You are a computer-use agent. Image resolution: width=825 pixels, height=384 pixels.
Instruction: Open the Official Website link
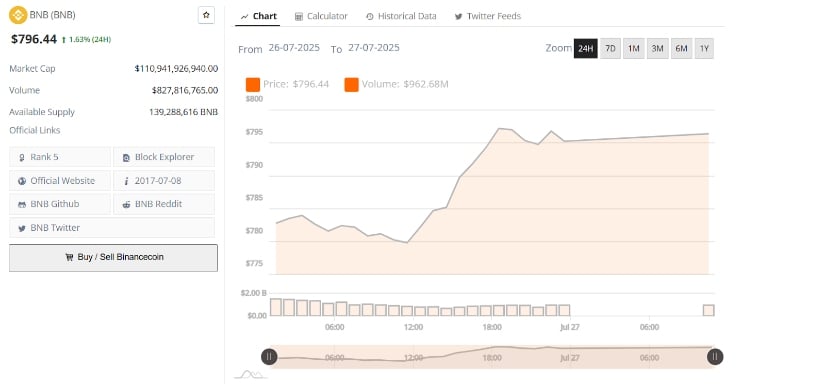click(60, 180)
